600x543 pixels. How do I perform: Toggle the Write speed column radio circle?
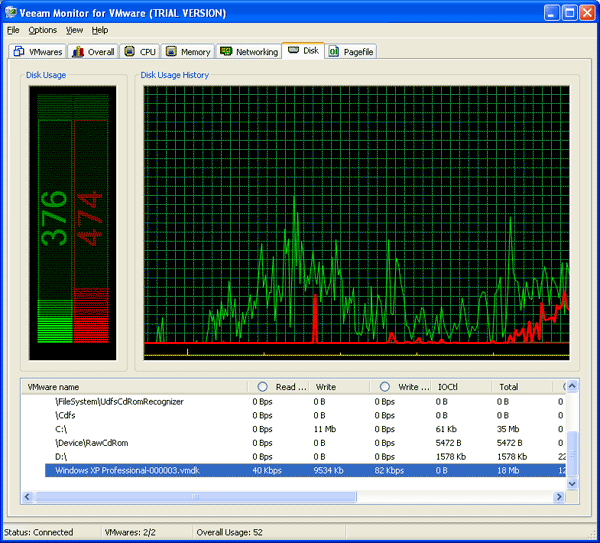(385, 387)
